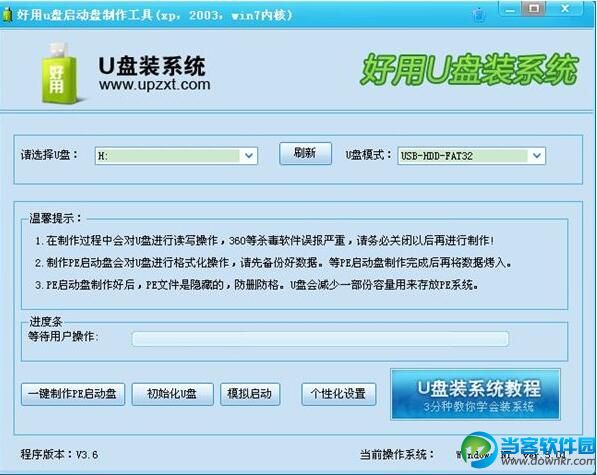Image resolution: width=597 pixels, height=475 pixels.
Task: Click tip 3 about hidden PE files
Action: [257, 285]
